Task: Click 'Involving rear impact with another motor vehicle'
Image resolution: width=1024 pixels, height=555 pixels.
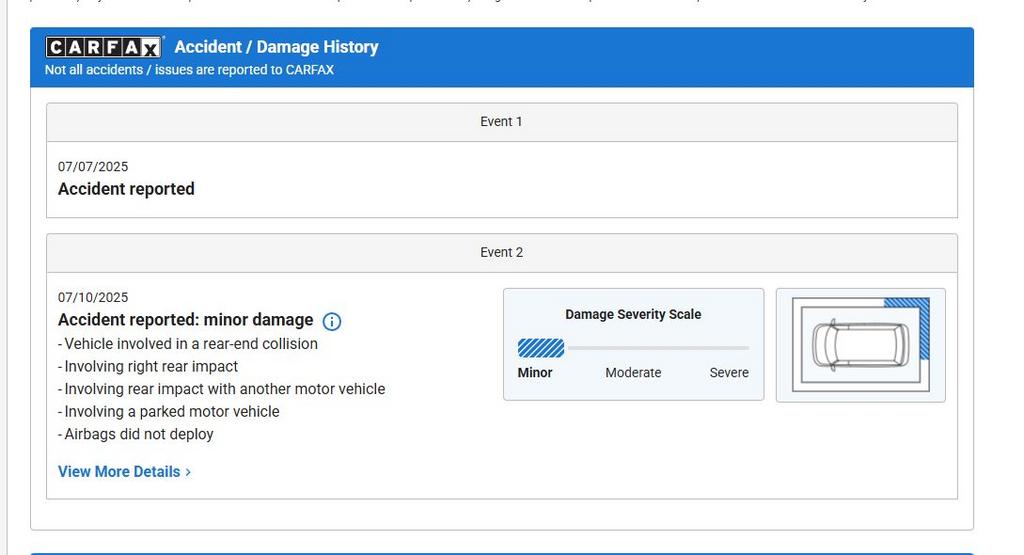Action: pos(222,389)
